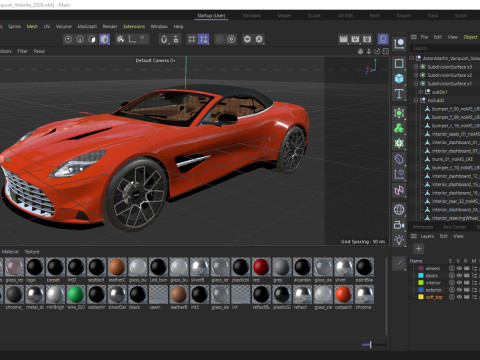Click the Volume Builder gear icon
Image resolution: width=480 pixels, height=360 pixels.
(x=399, y=143)
